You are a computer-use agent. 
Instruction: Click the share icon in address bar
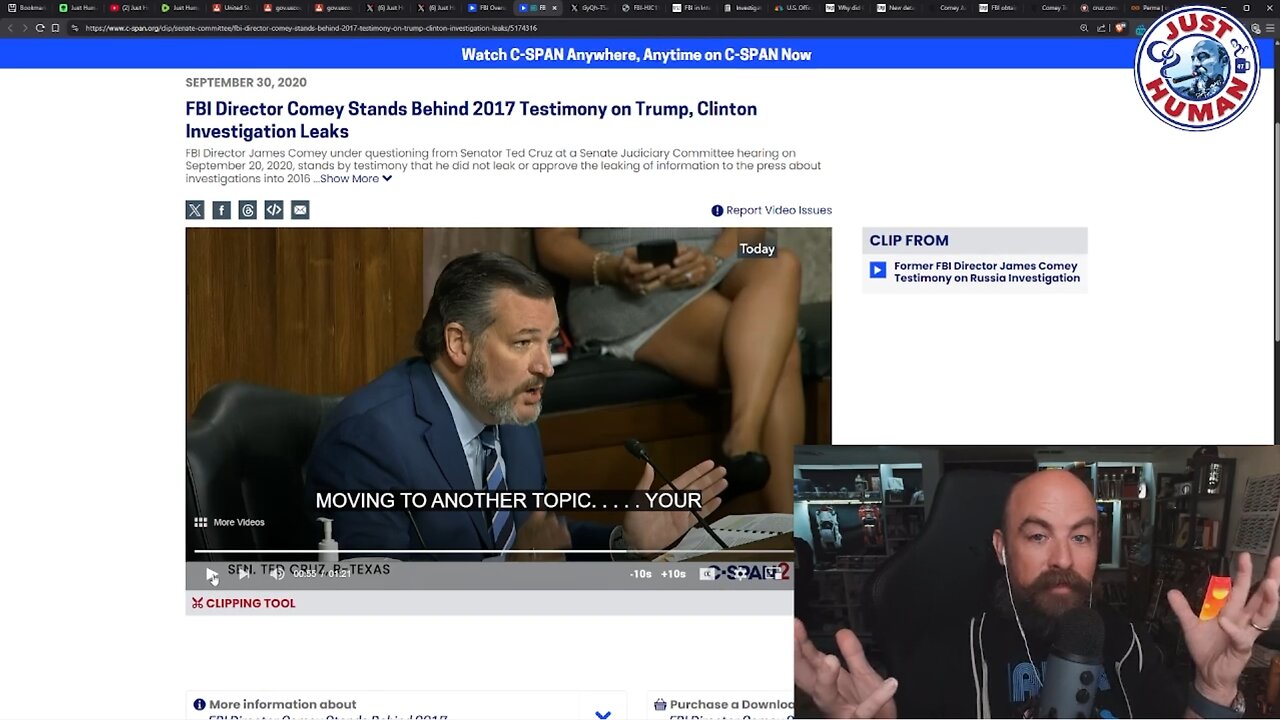click(x=1101, y=28)
